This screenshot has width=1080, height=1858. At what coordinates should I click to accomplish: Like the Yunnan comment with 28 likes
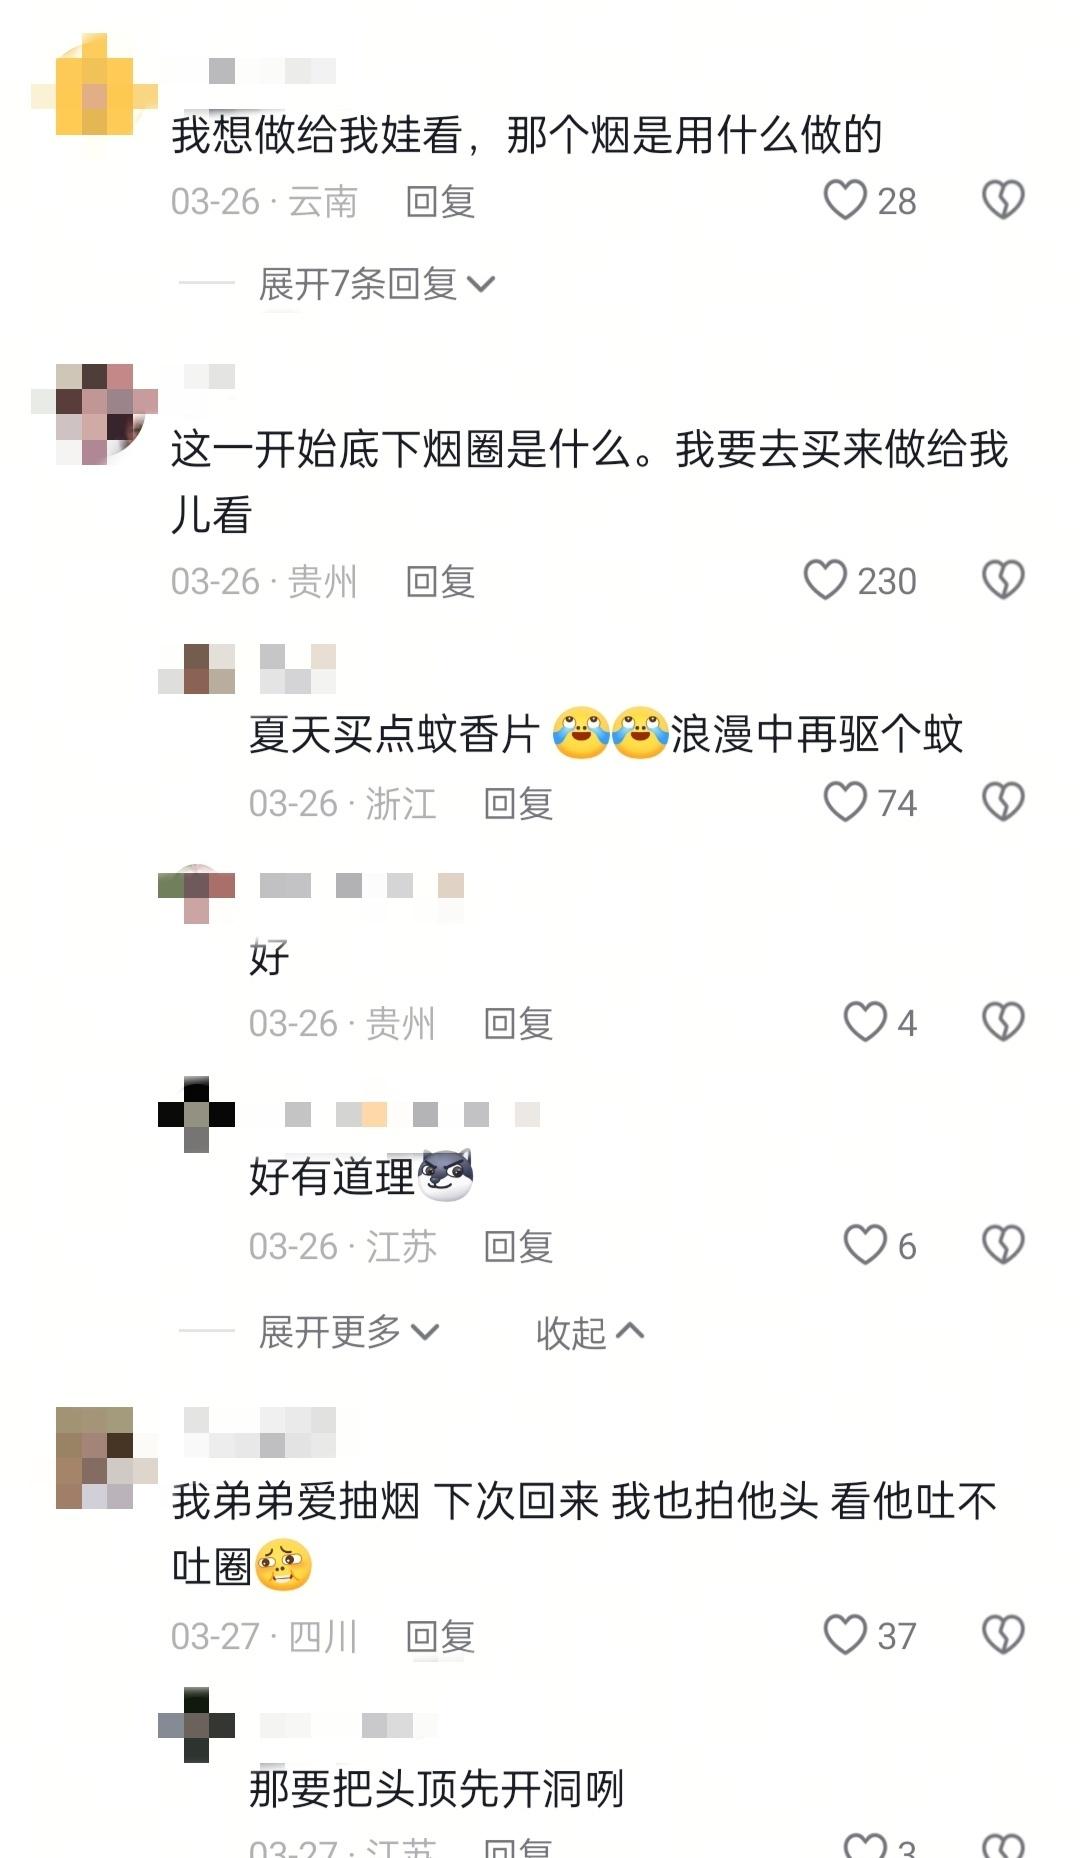pyautogui.click(x=845, y=200)
